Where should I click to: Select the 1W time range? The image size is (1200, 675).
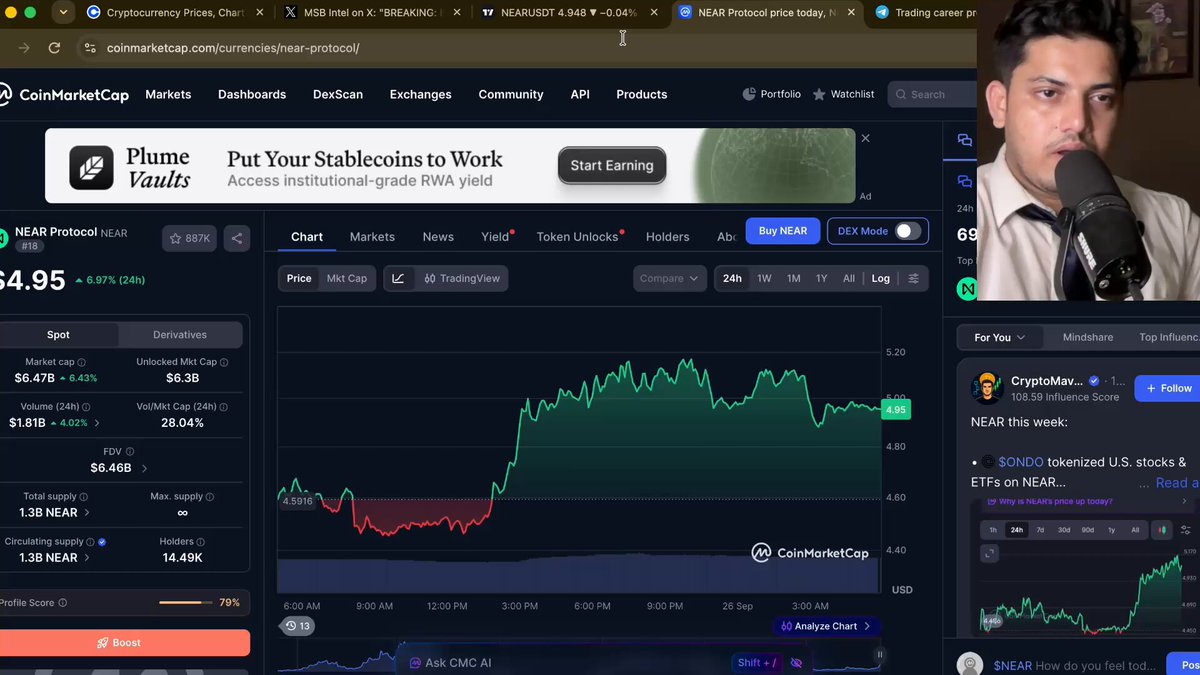click(764, 278)
